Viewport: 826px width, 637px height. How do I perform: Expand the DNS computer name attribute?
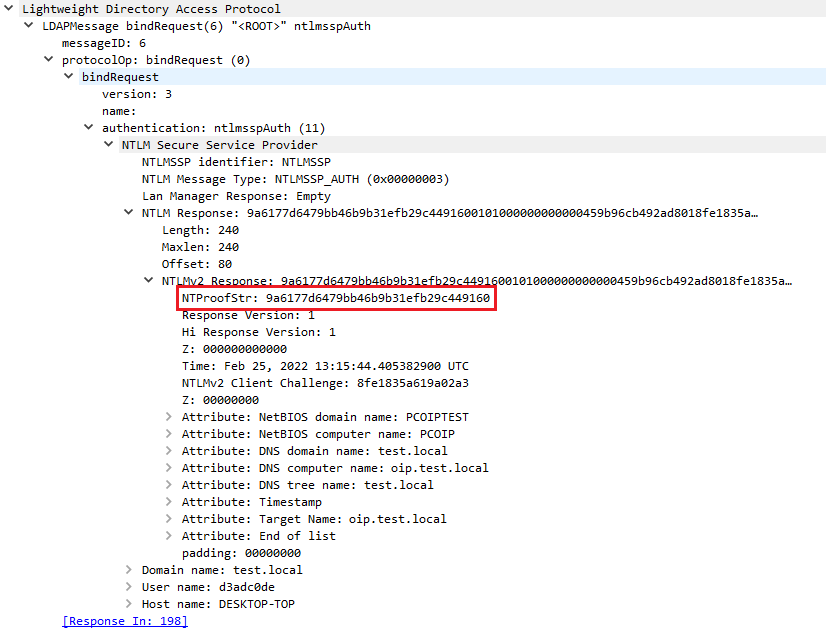point(169,467)
